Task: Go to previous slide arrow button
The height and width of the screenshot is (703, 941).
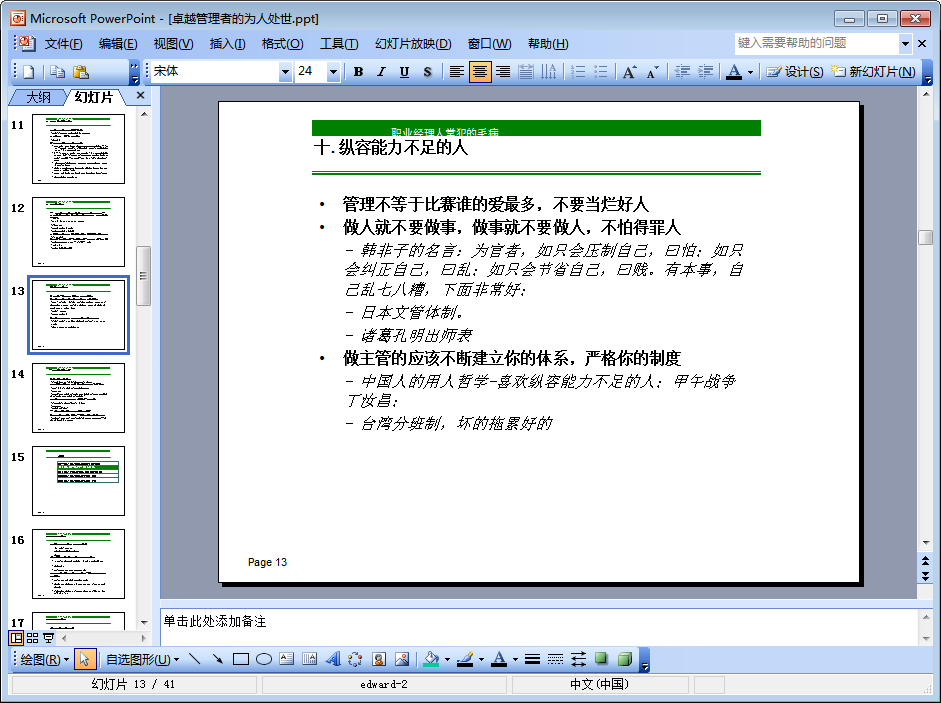Action: pyautogui.click(x=925, y=560)
